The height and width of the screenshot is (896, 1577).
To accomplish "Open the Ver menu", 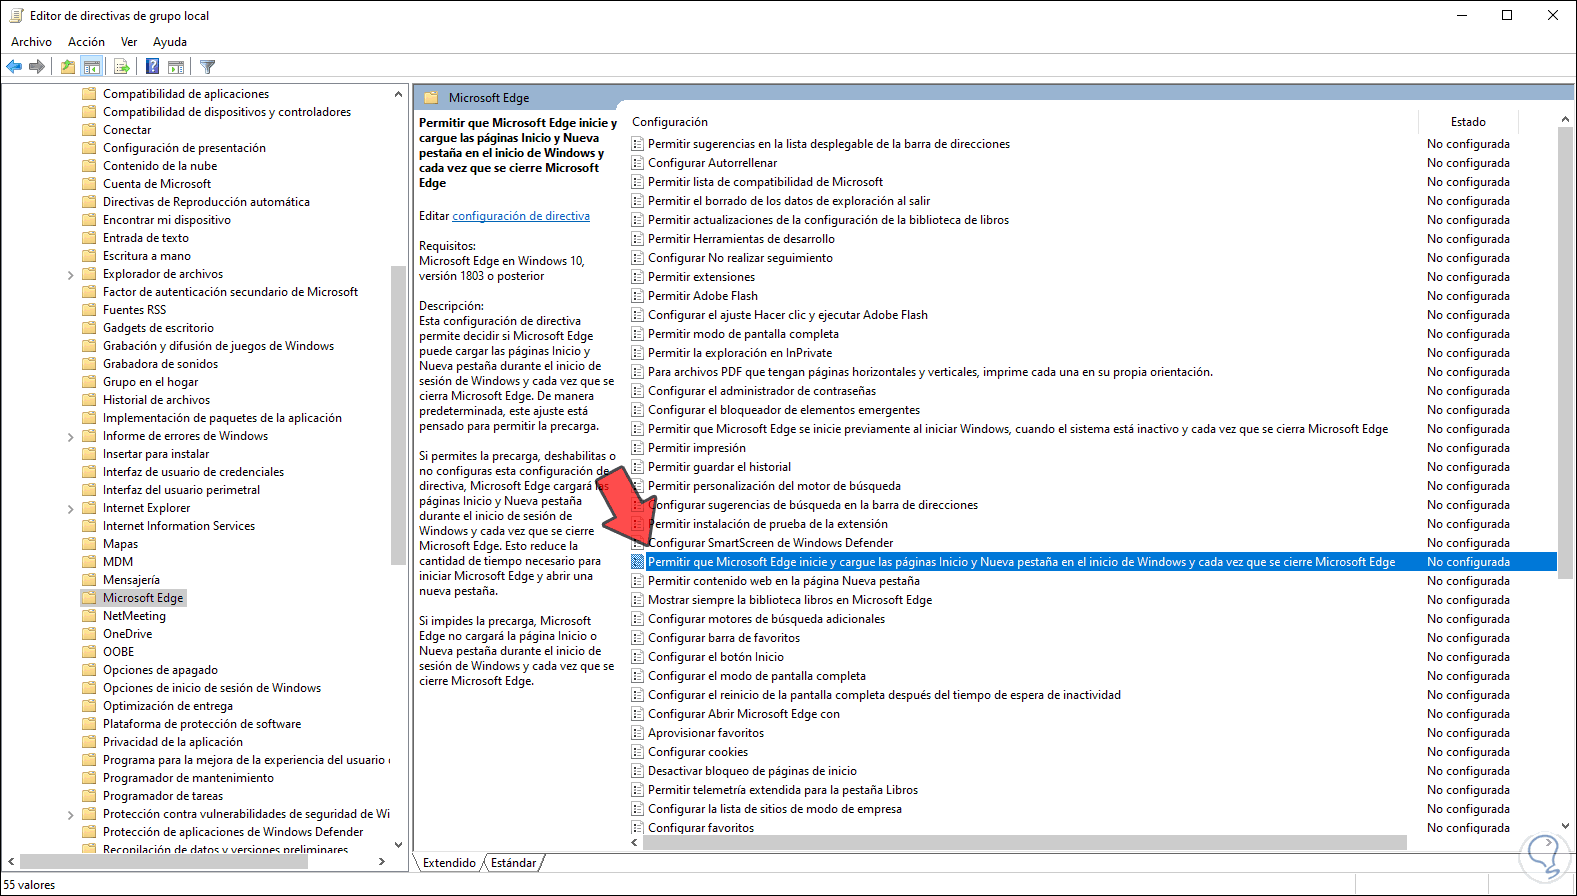I will tap(129, 42).
